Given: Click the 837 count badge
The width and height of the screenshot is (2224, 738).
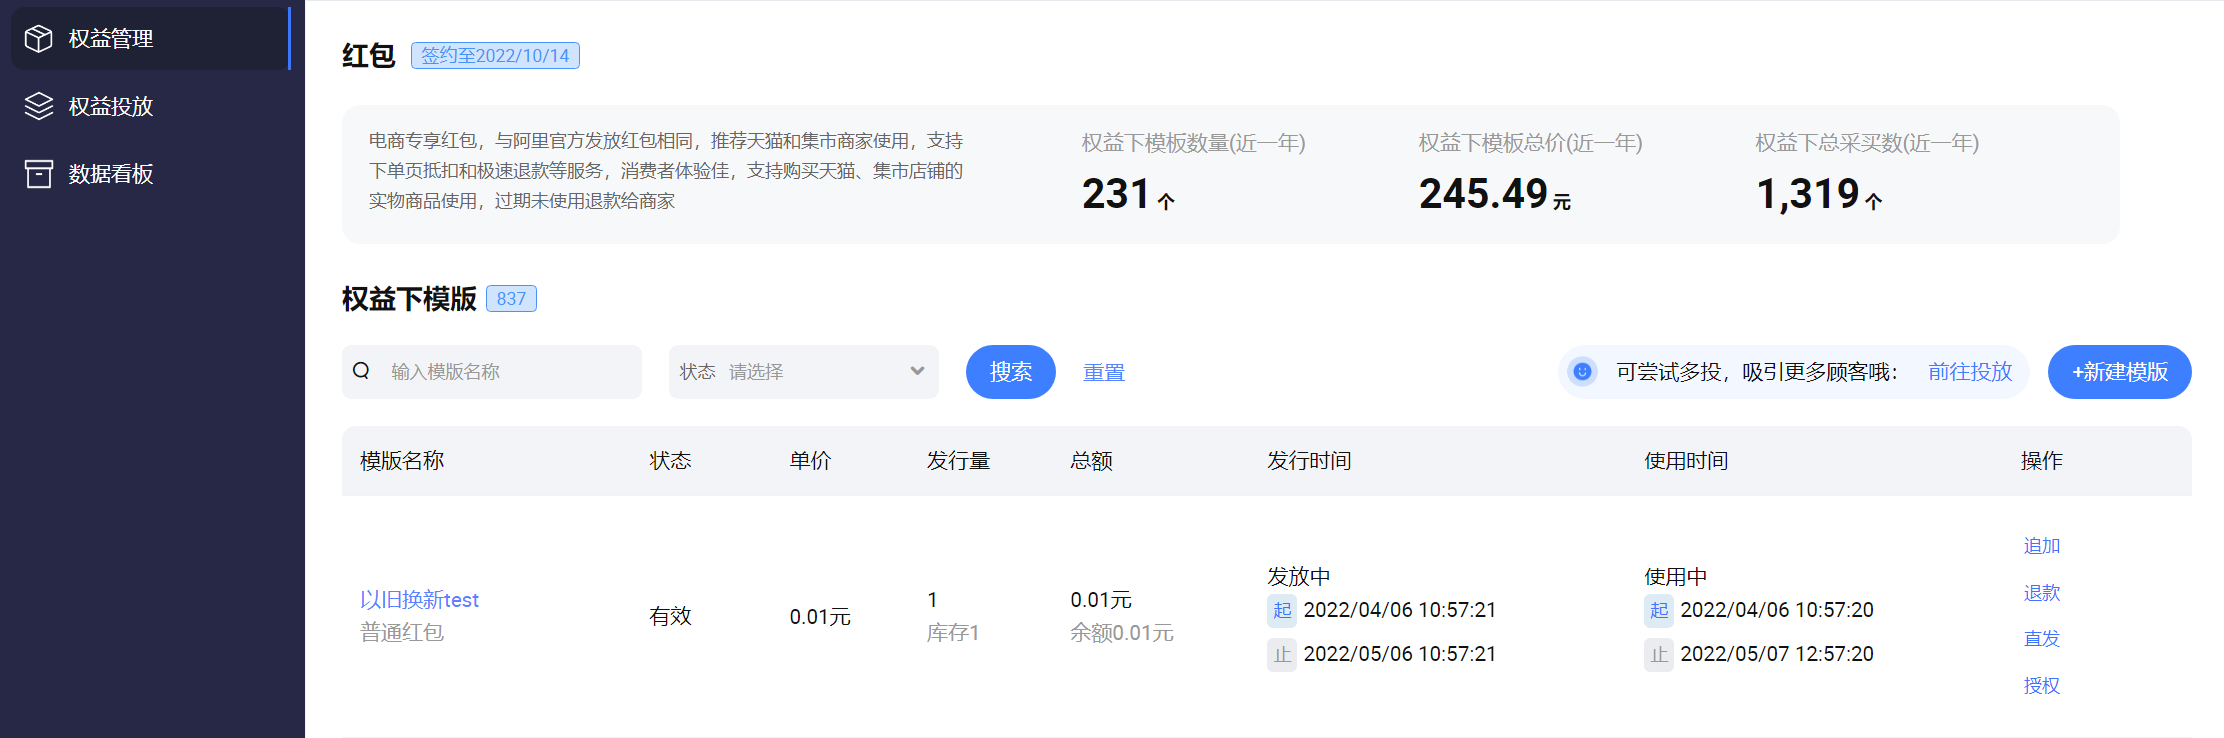Looking at the screenshot, I should [x=511, y=299].
